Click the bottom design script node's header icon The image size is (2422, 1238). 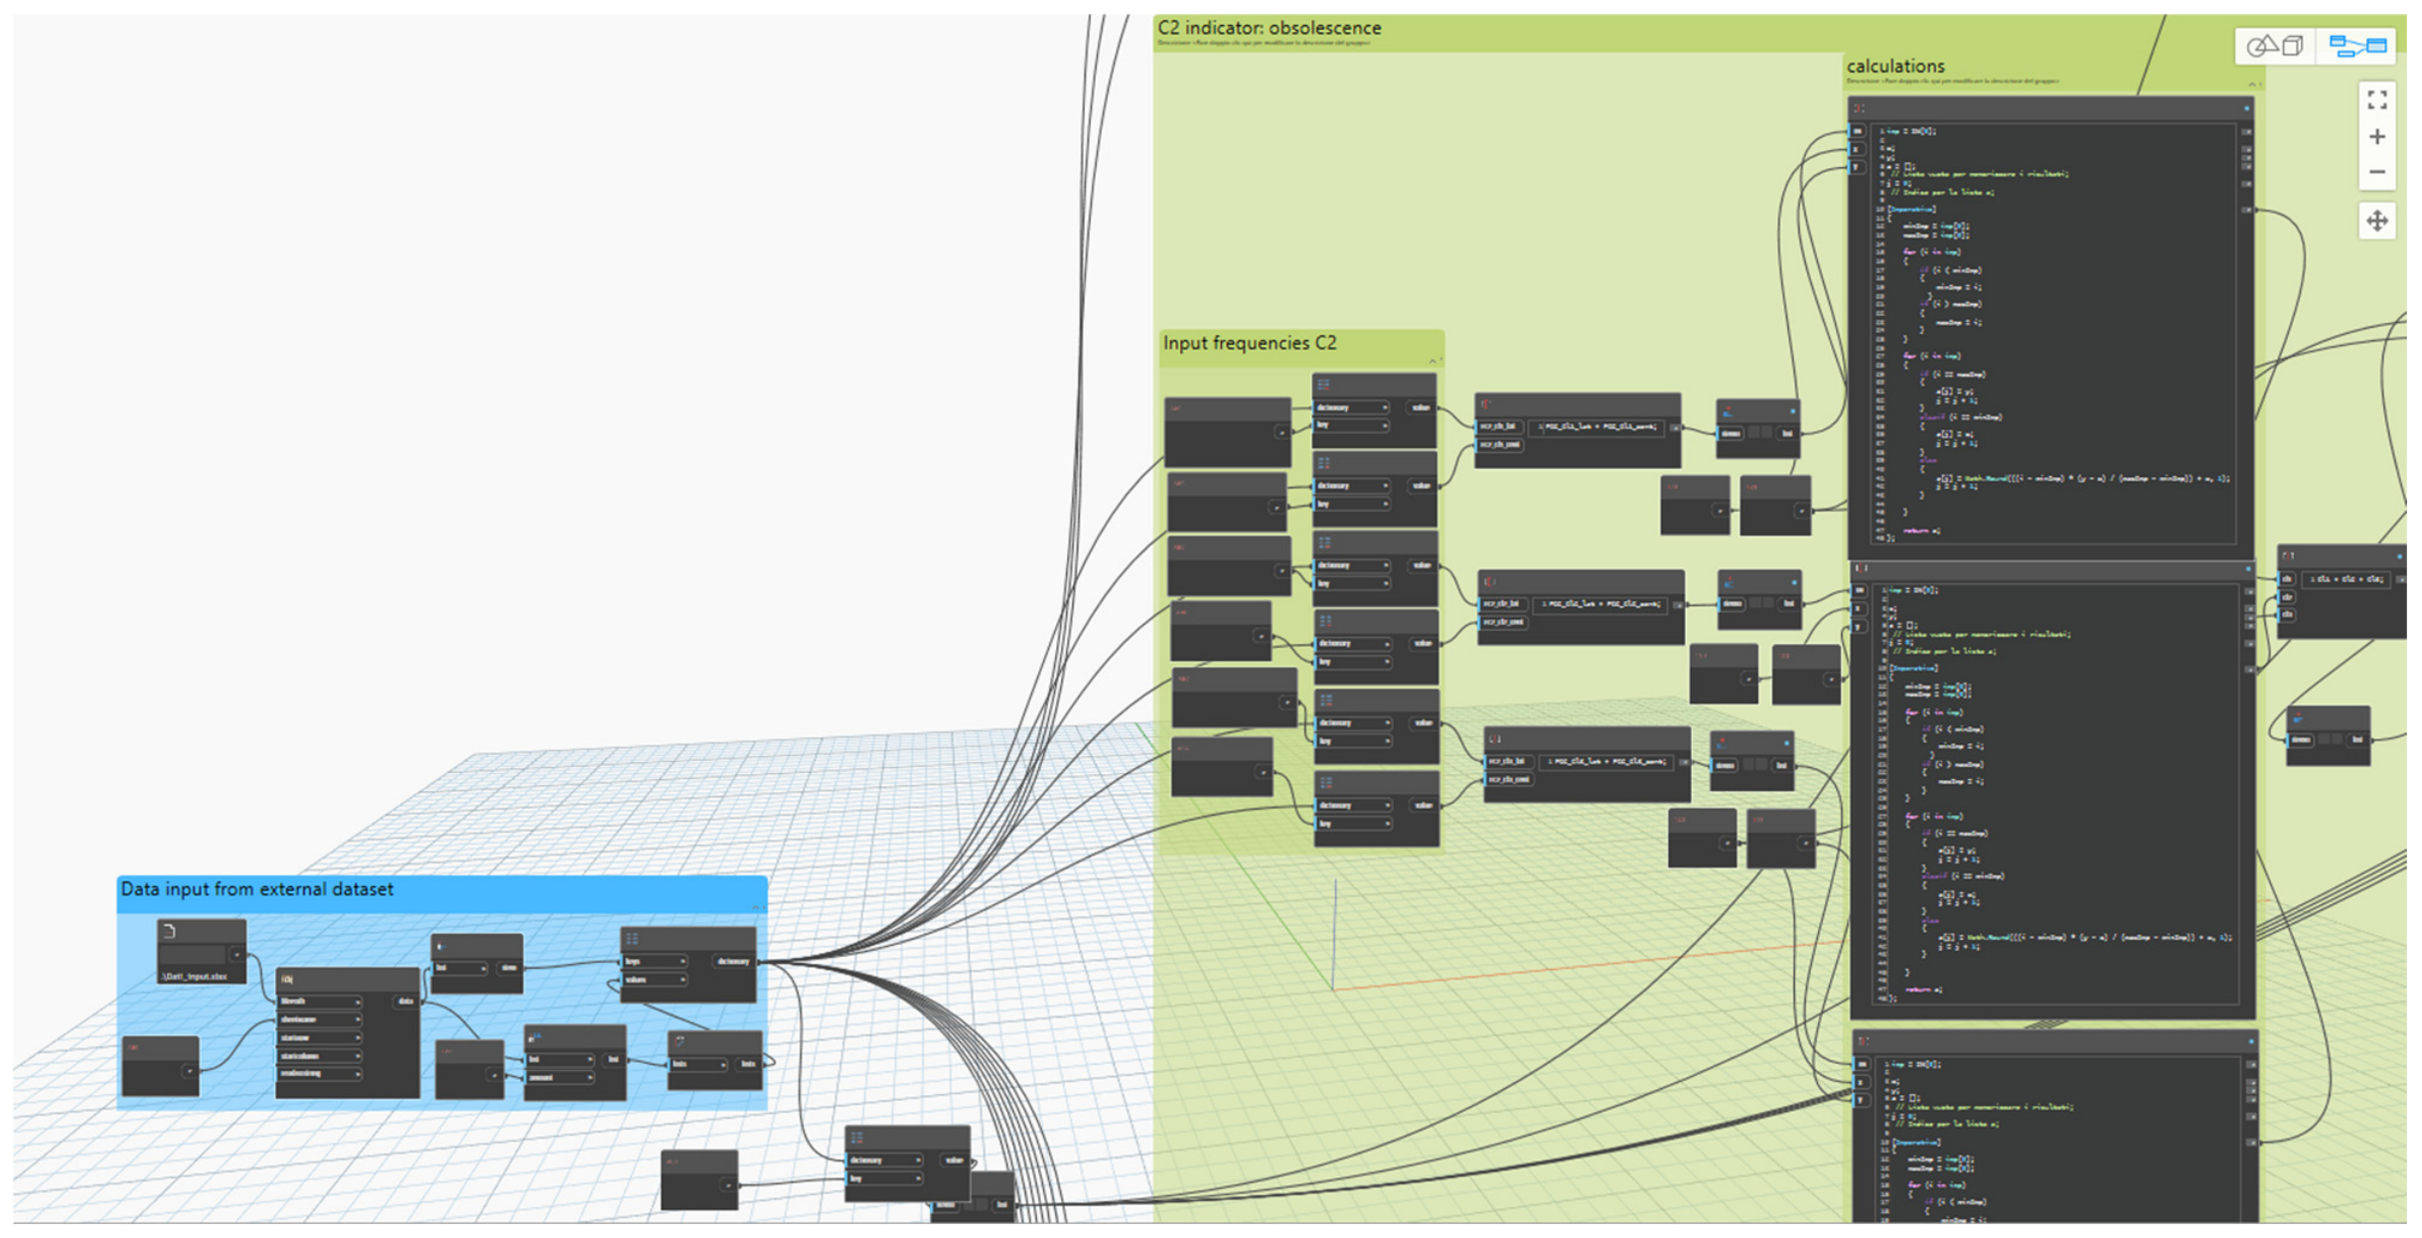[x=1863, y=1041]
